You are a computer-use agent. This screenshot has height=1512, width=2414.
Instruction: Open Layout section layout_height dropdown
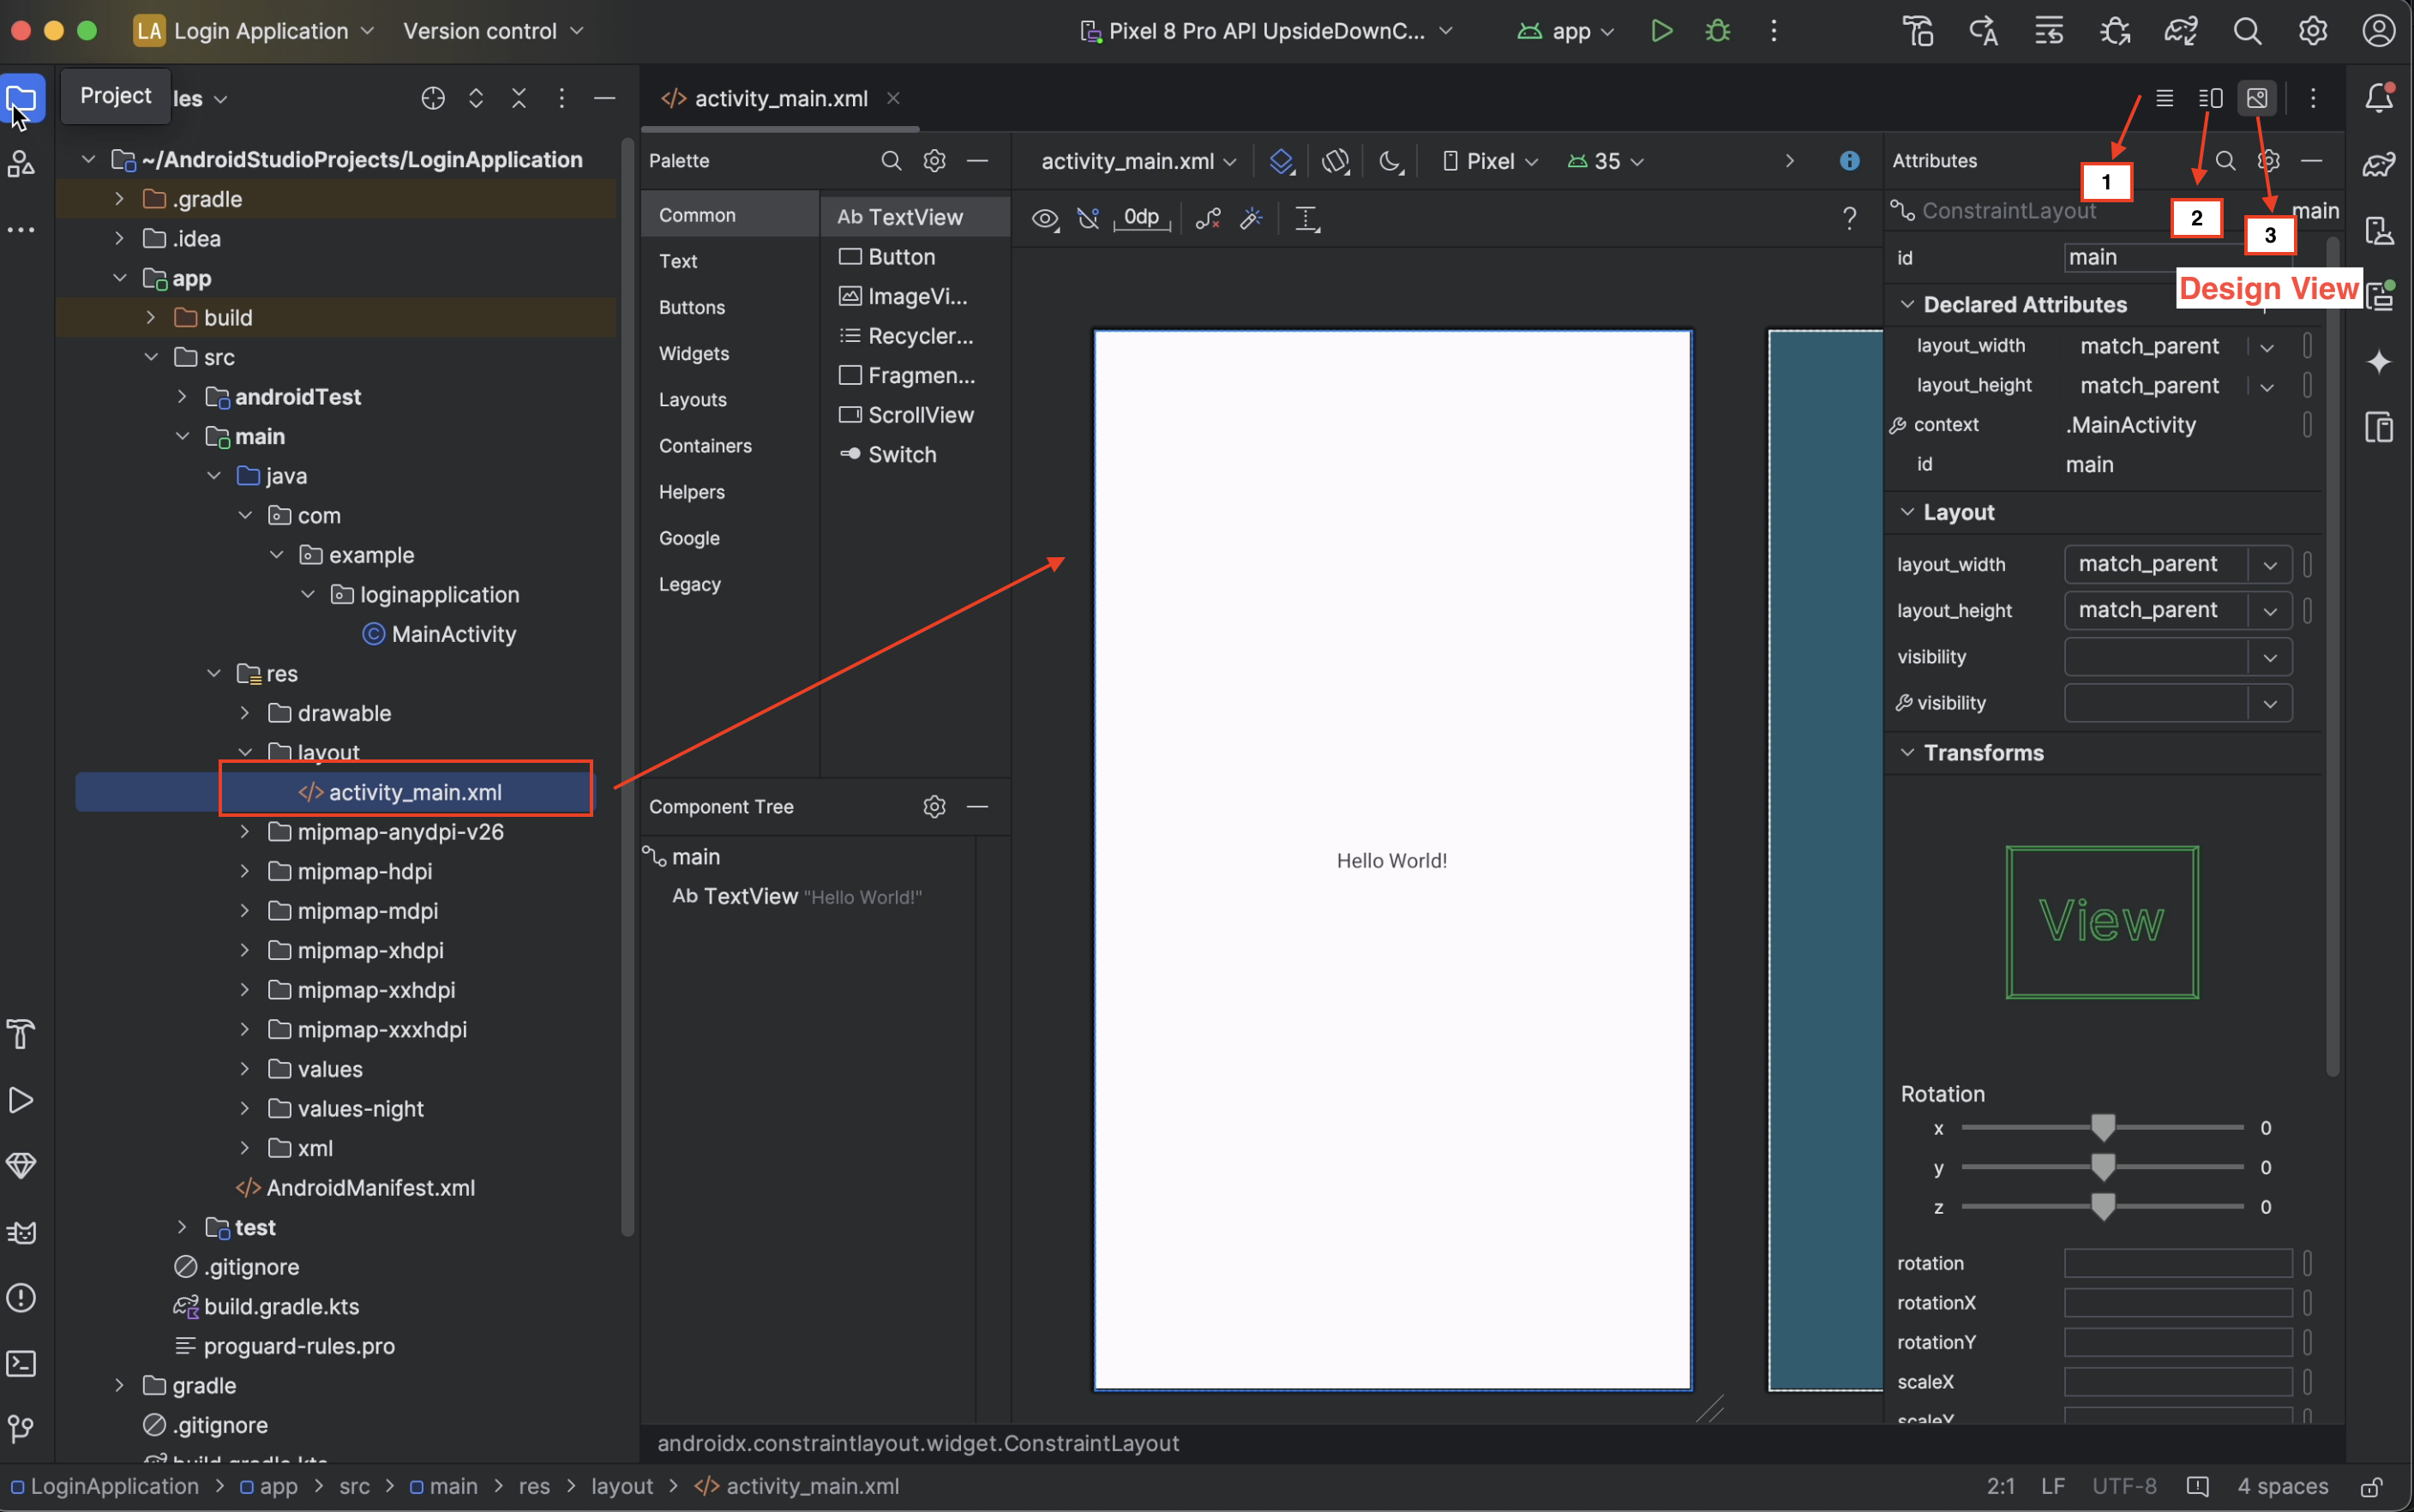(x=2270, y=610)
